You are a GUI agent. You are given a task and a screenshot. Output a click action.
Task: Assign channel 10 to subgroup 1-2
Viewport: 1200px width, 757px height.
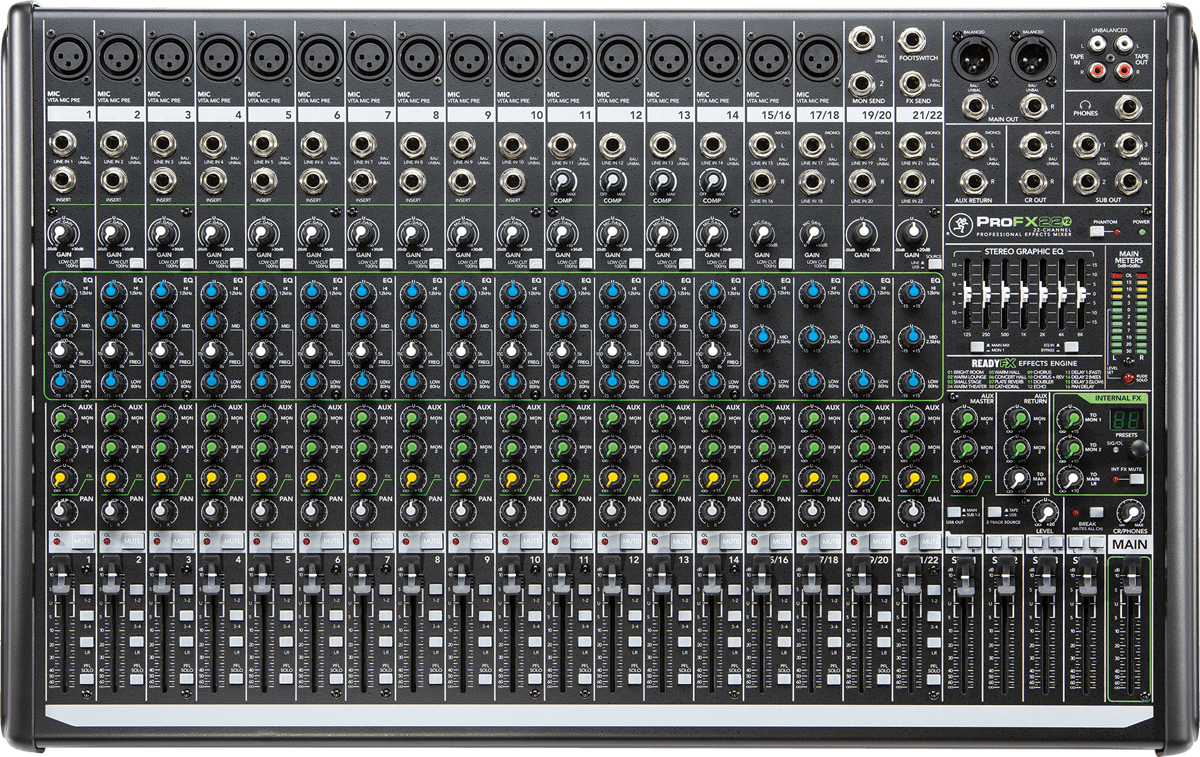[537, 589]
